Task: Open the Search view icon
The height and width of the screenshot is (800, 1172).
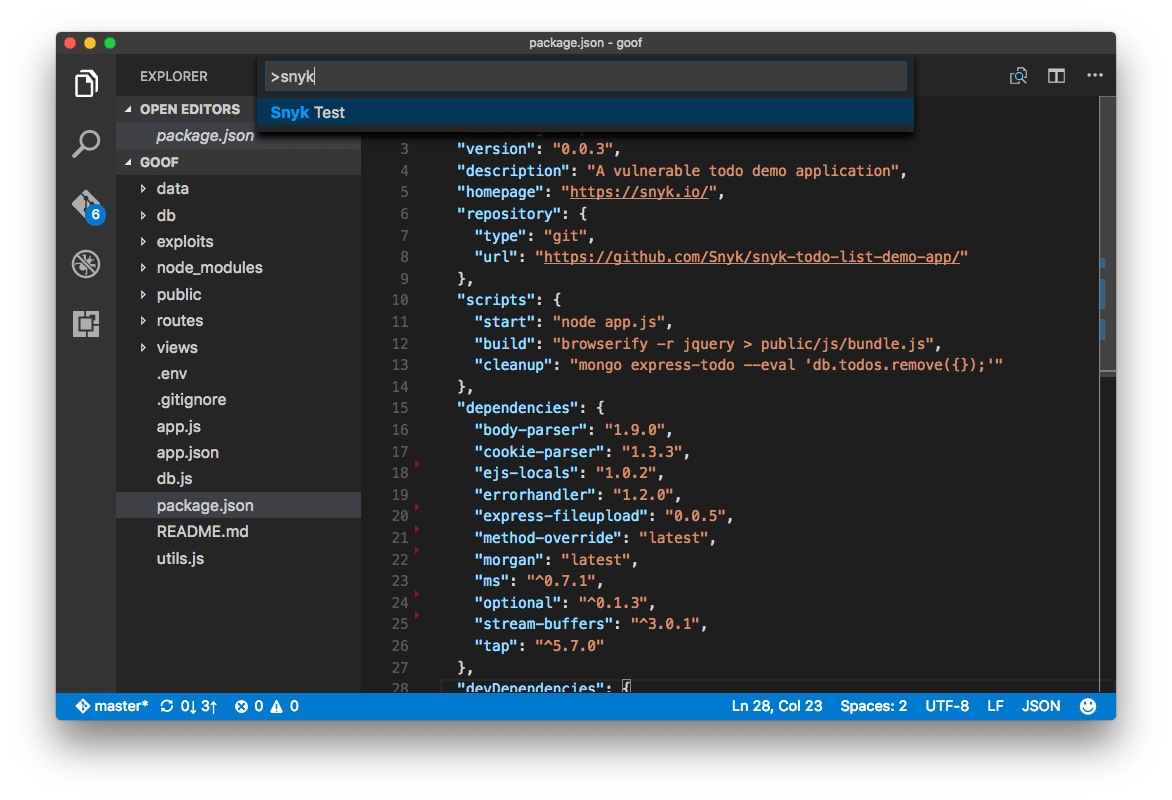Action: [86, 143]
